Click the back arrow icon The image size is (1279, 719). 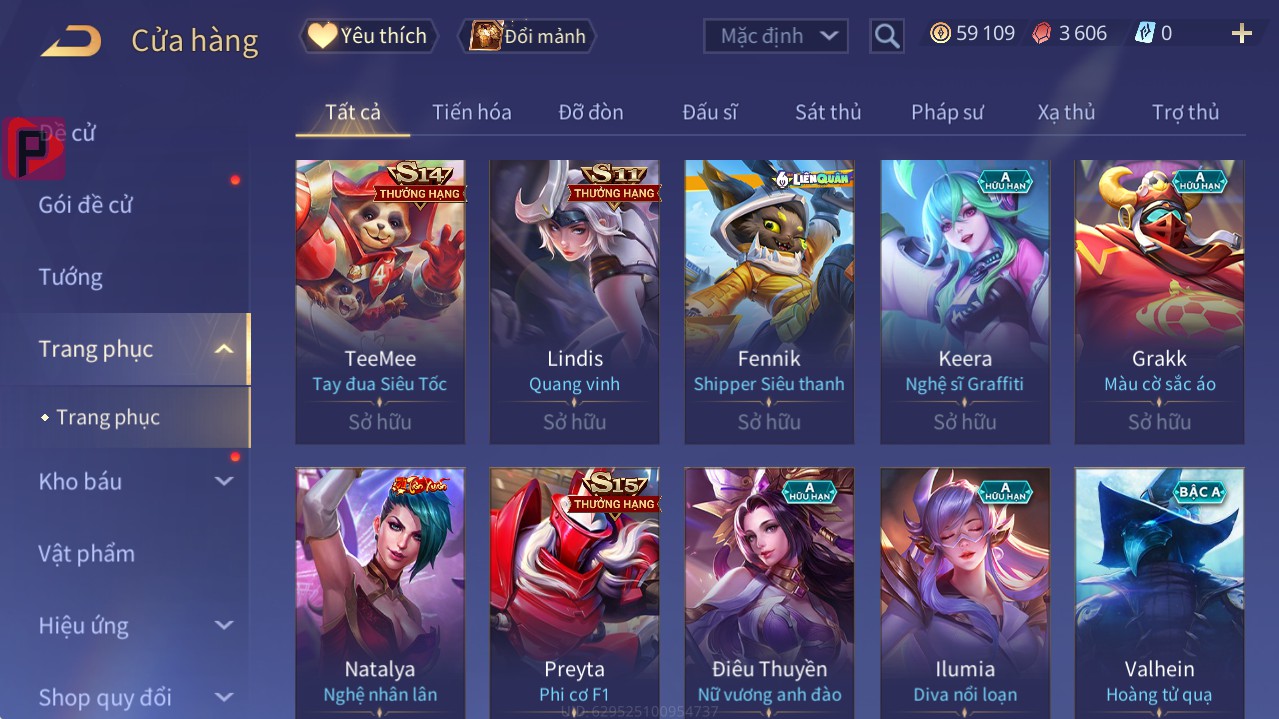click(x=71, y=42)
